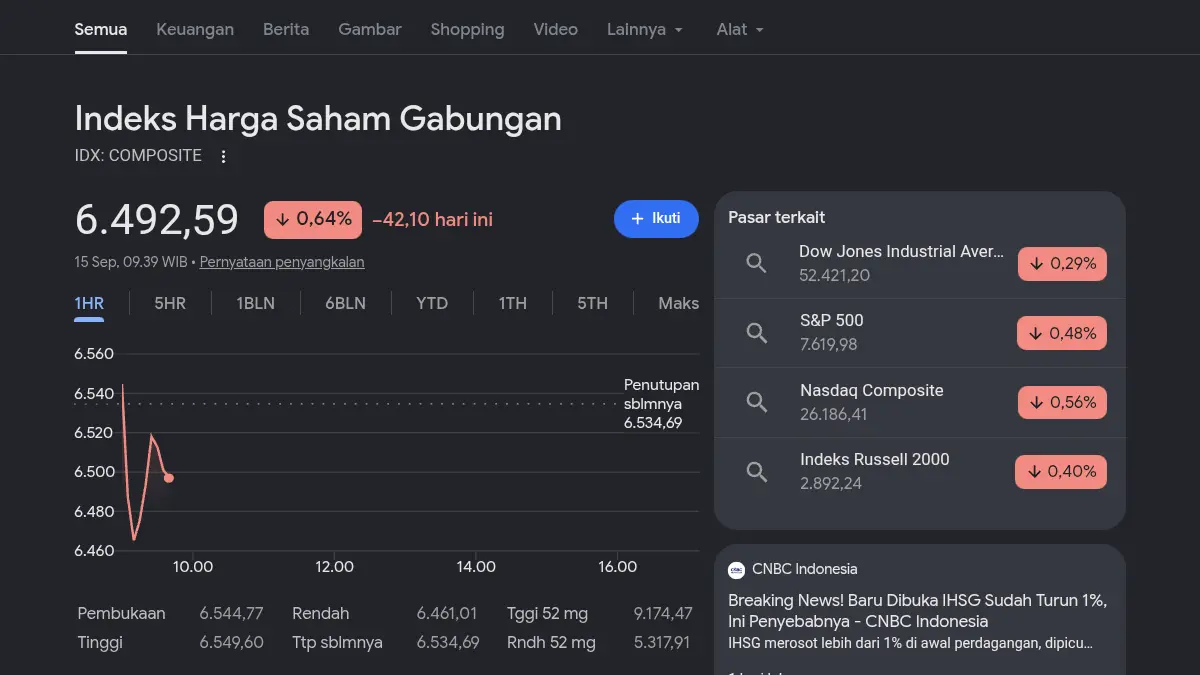
Task: Select the 5HR chart range
Action: (x=170, y=303)
